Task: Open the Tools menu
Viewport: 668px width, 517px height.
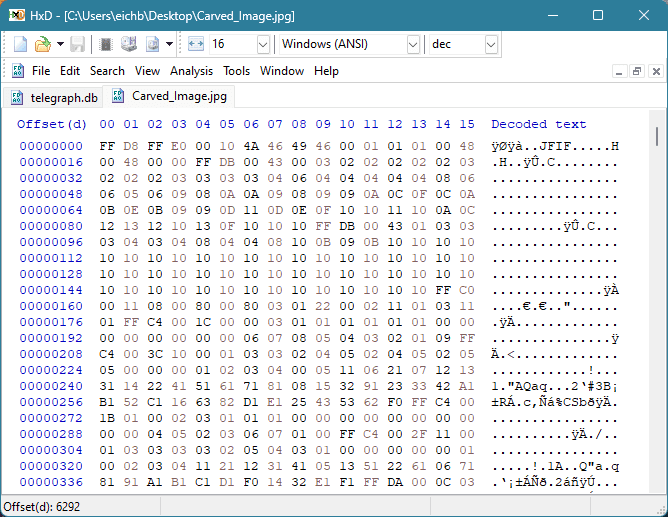Action: coord(237,71)
